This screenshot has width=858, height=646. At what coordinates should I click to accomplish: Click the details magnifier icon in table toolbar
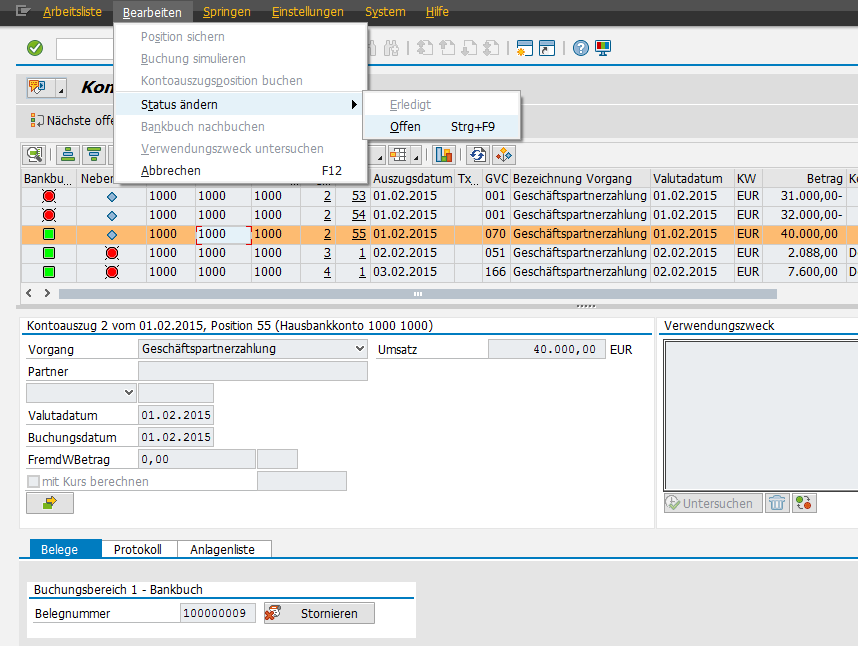click(35, 154)
